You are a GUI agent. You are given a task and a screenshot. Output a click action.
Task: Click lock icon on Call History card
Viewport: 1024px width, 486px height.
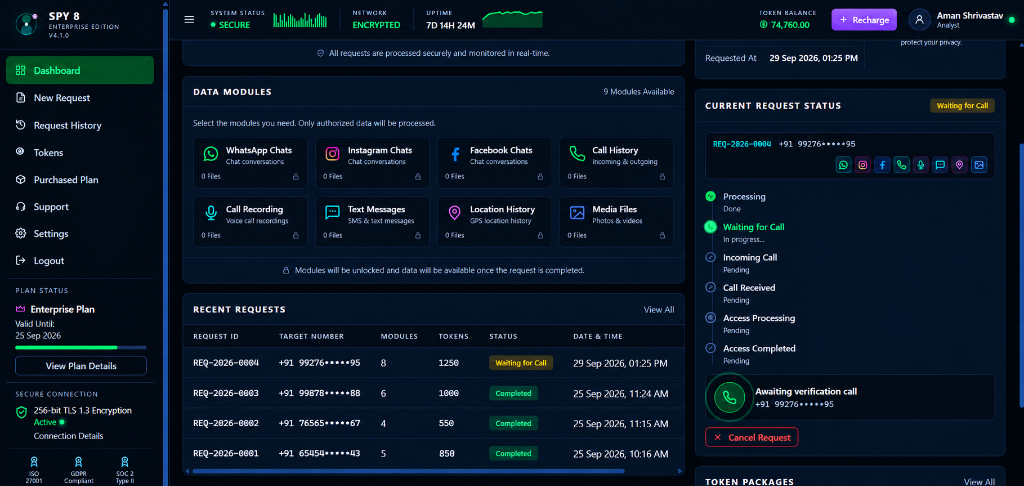[x=662, y=176]
